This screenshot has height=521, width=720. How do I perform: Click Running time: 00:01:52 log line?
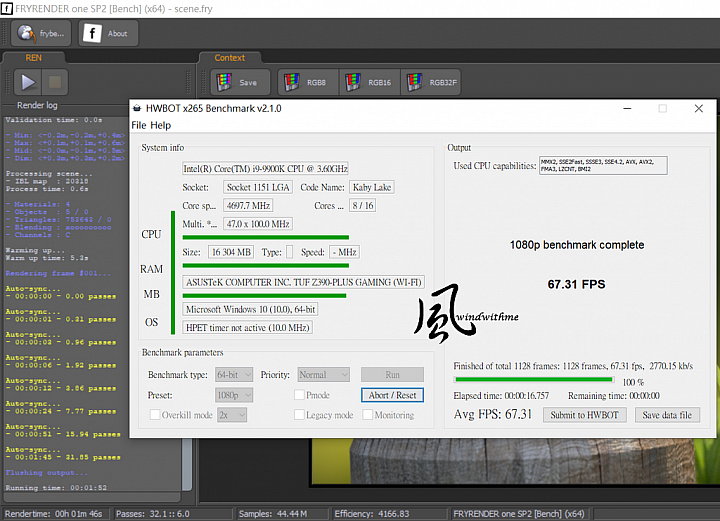point(56,487)
